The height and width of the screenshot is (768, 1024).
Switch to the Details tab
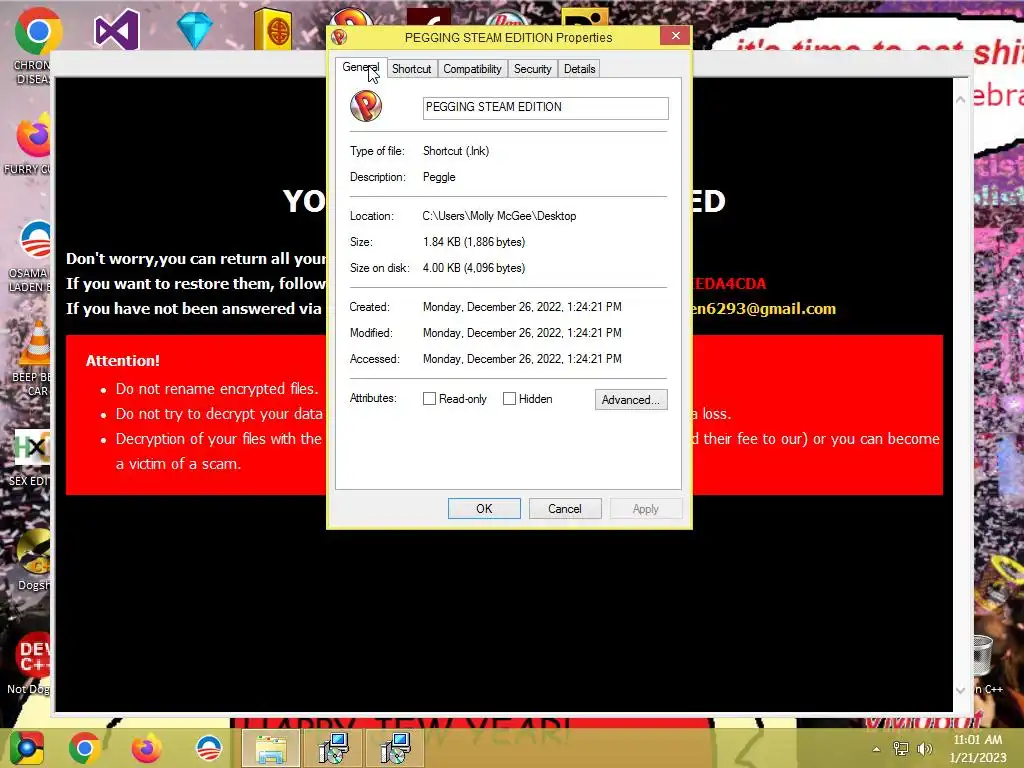click(579, 69)
